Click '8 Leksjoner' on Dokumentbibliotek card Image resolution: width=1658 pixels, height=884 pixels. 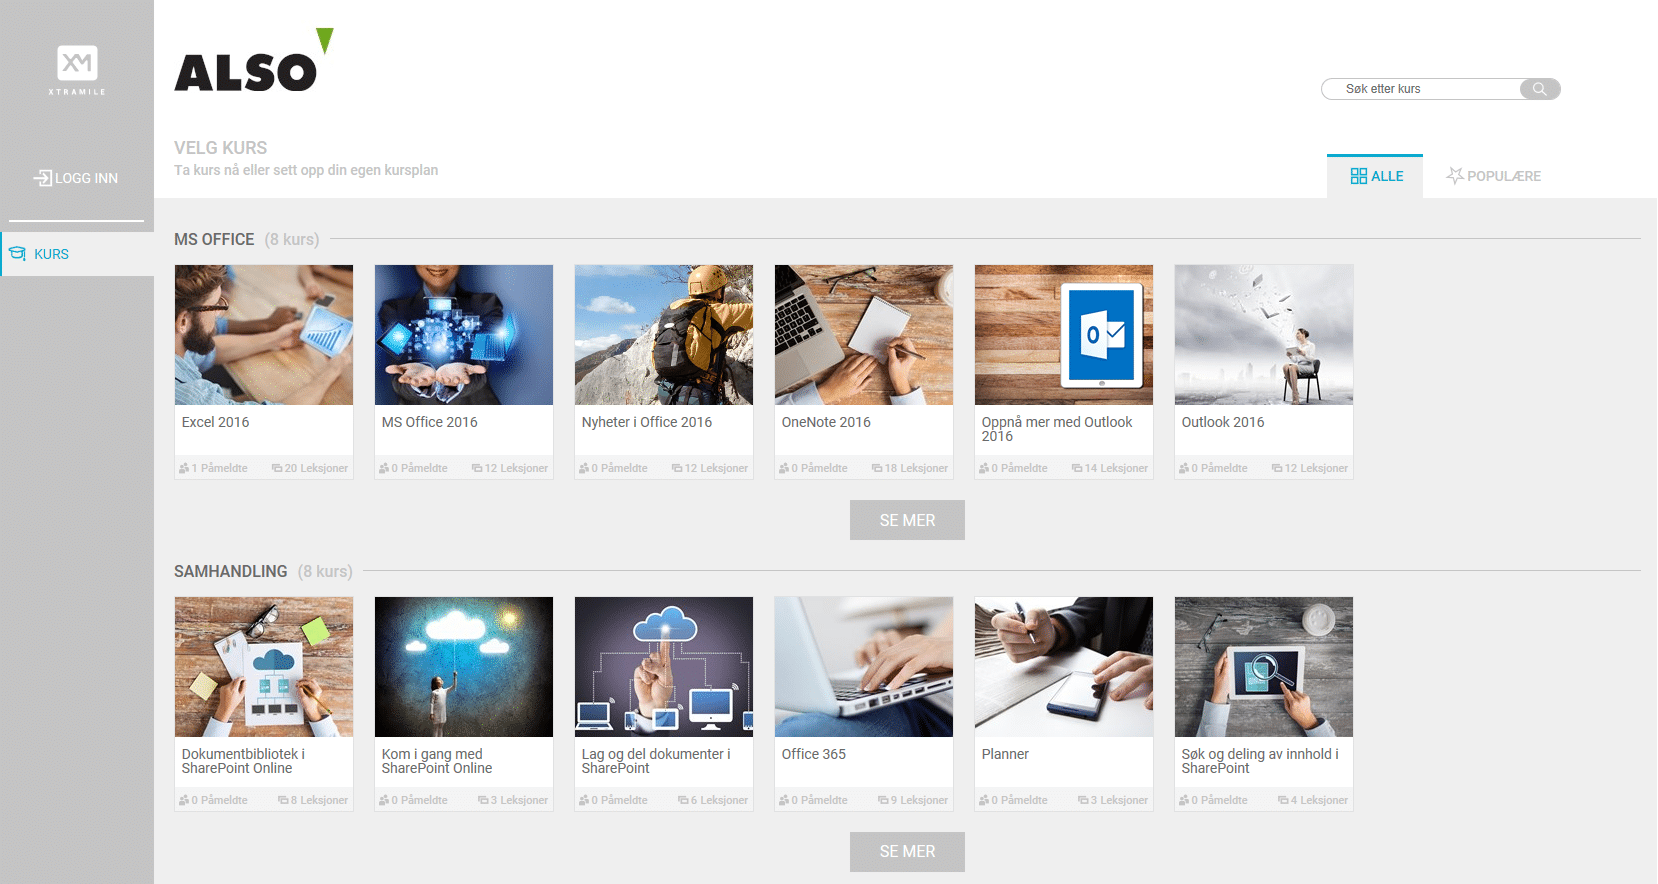pos(319,800)
